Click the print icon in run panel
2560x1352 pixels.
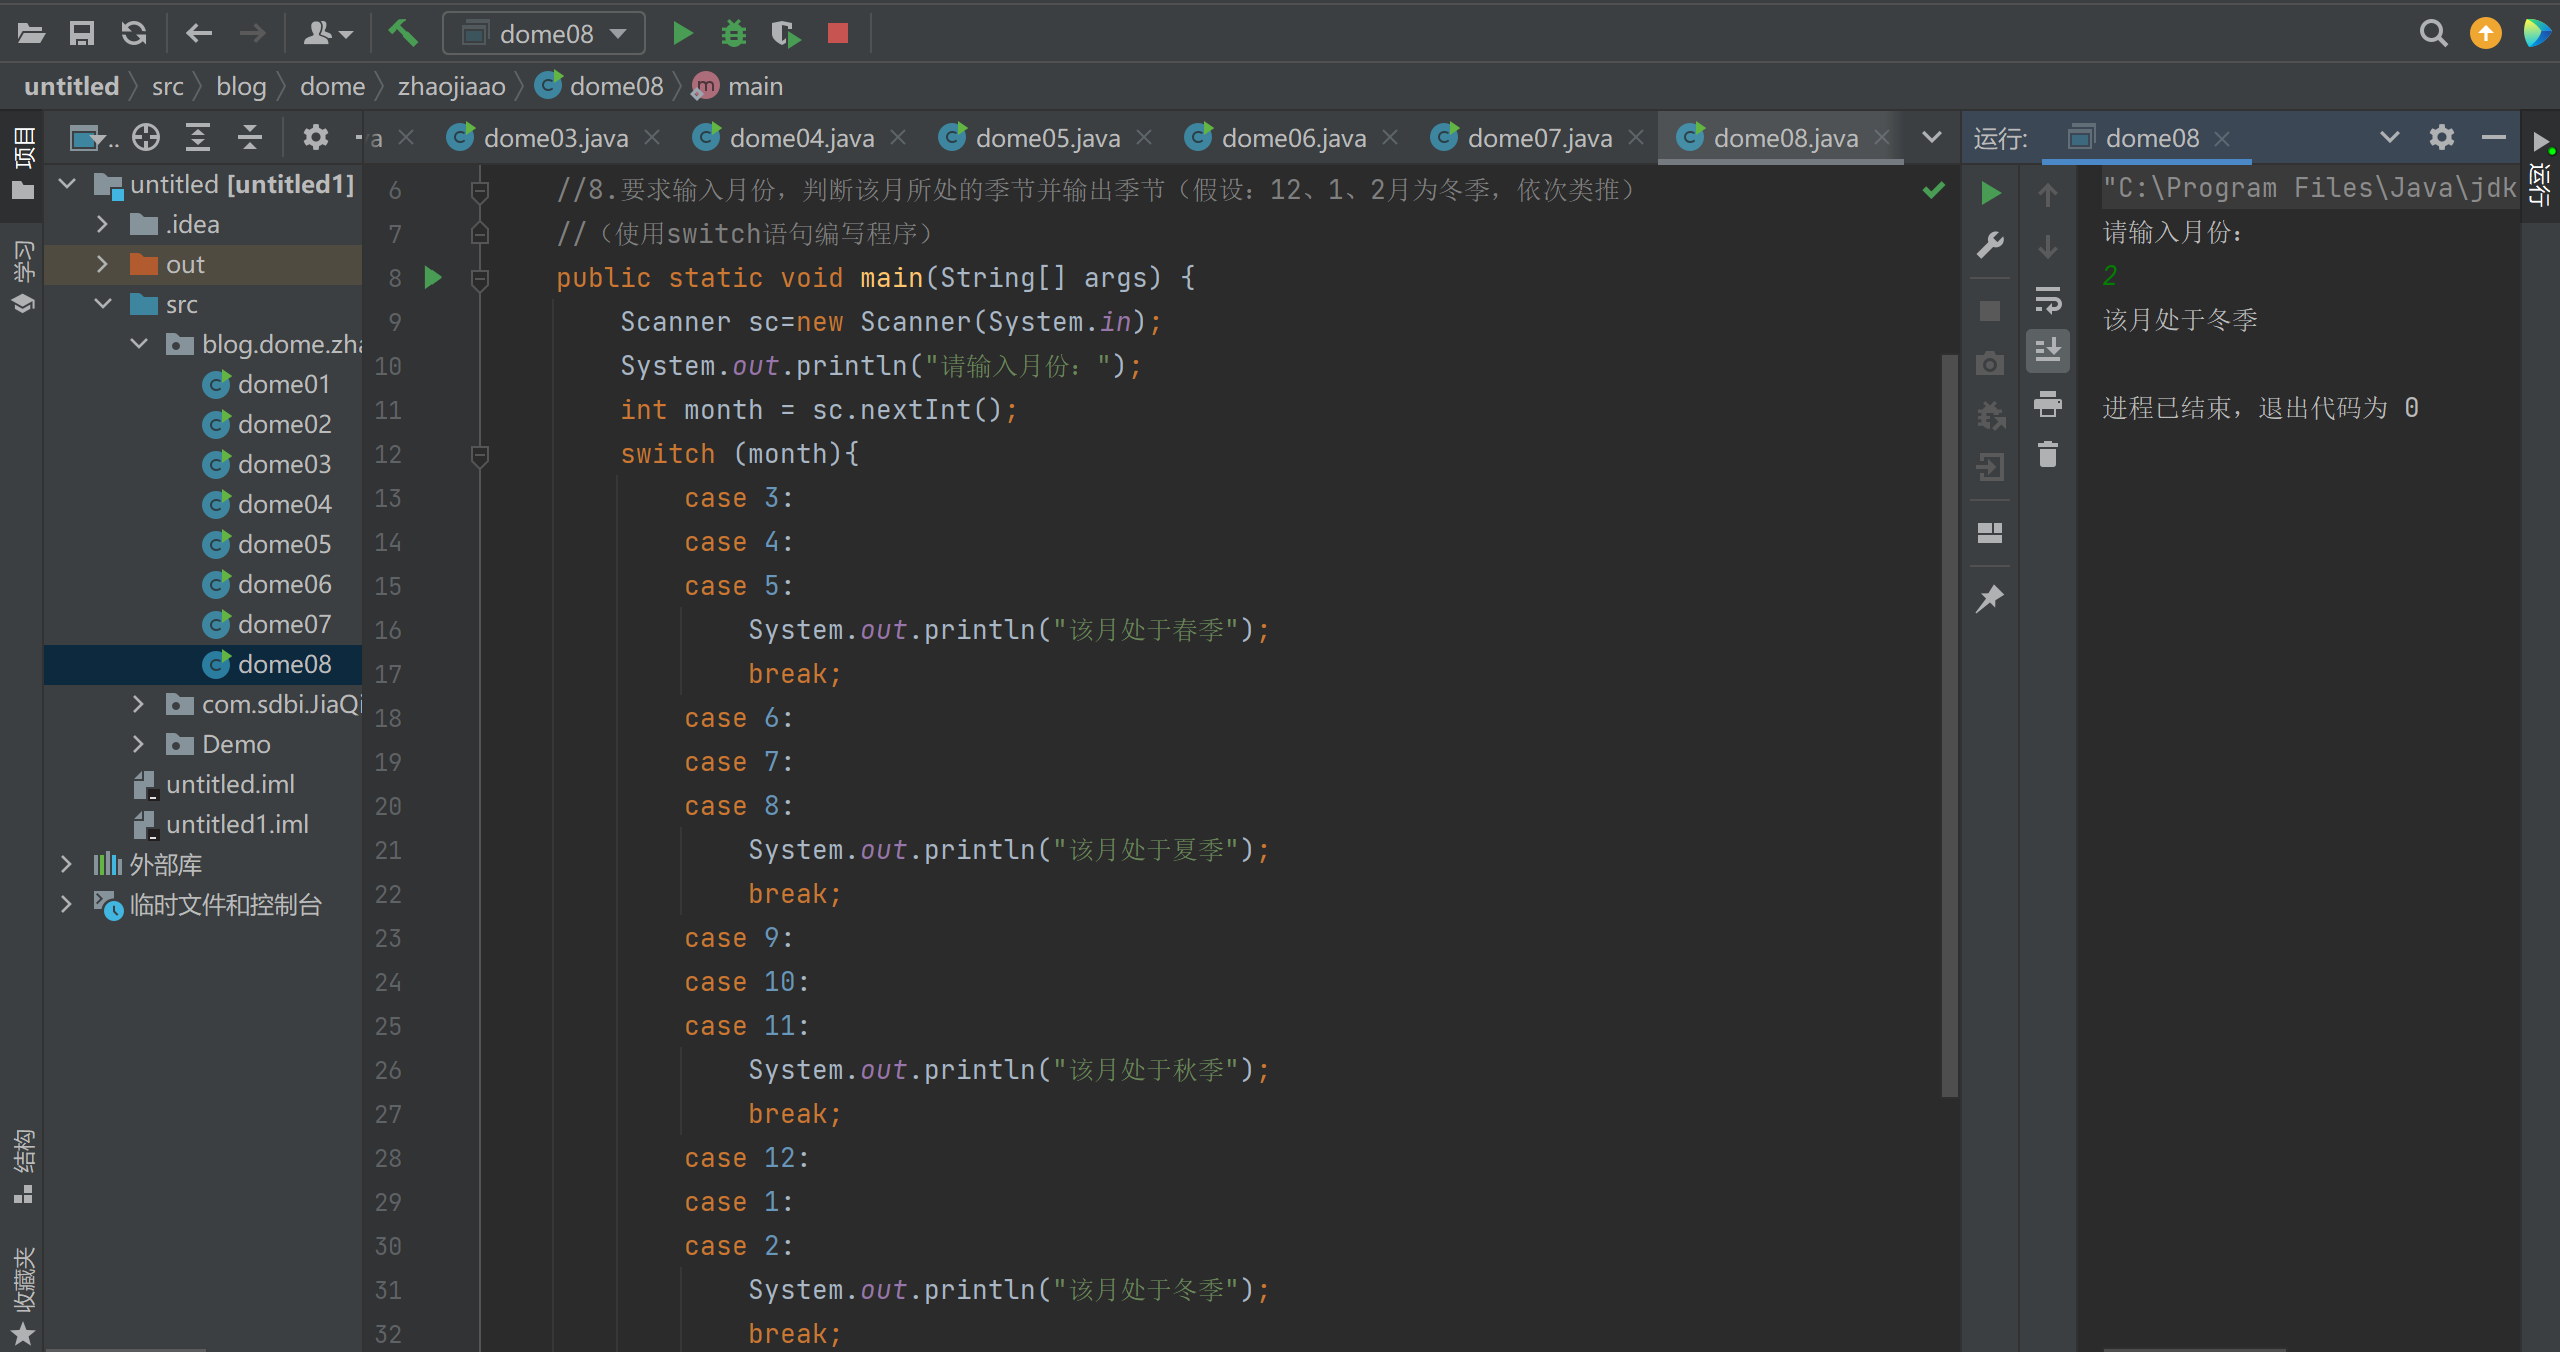pyautogui.click(x=2047, y=403)
